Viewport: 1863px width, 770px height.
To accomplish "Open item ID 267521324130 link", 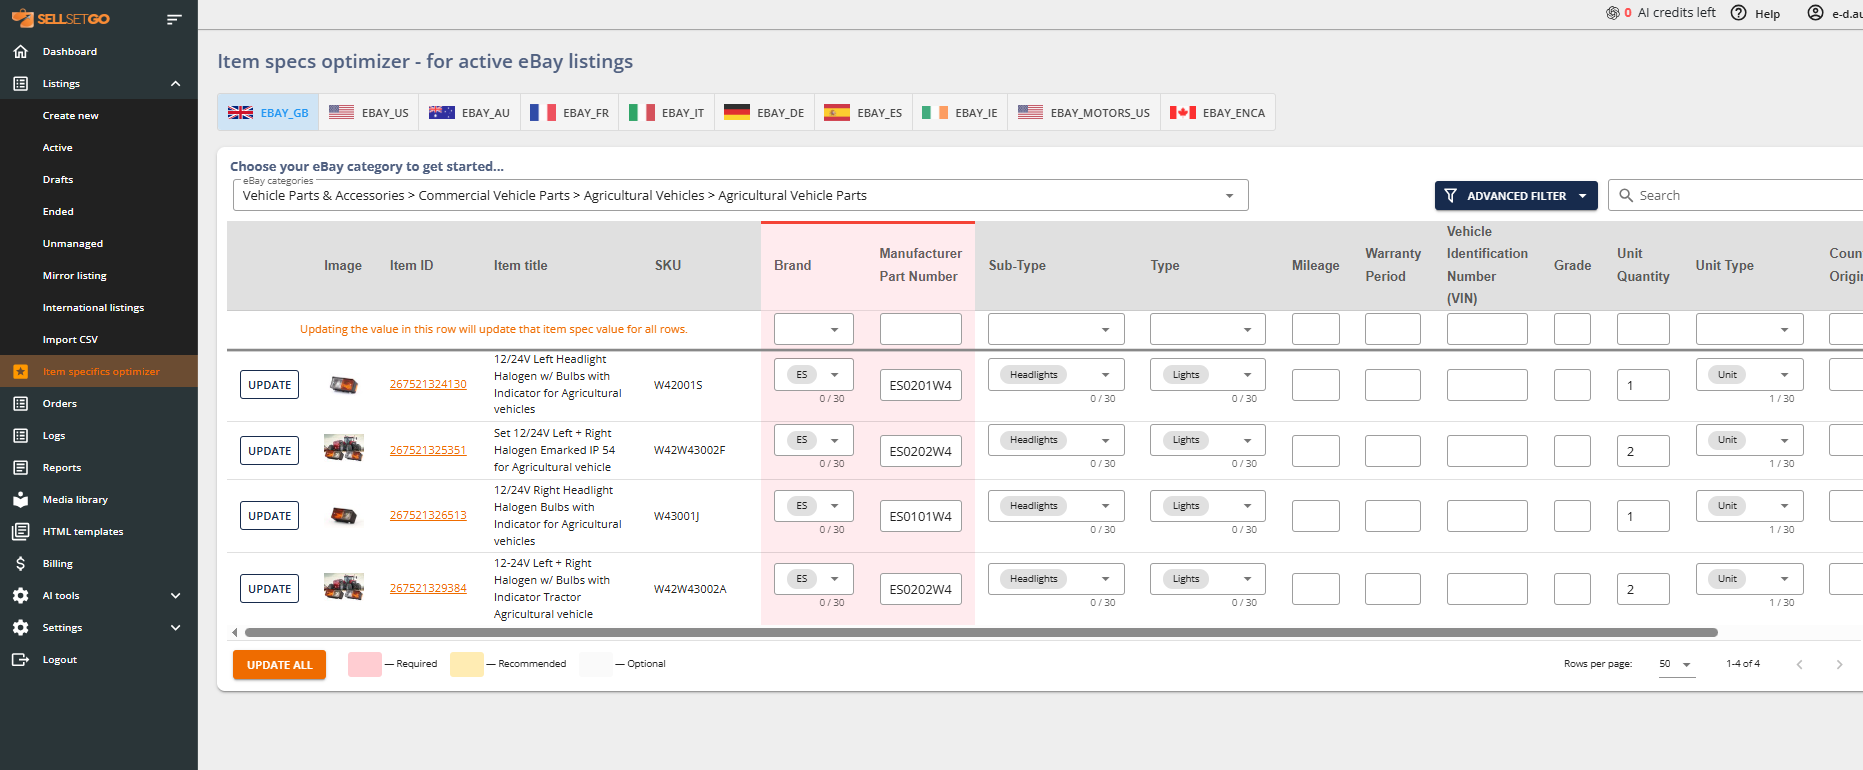I will 428,384.
